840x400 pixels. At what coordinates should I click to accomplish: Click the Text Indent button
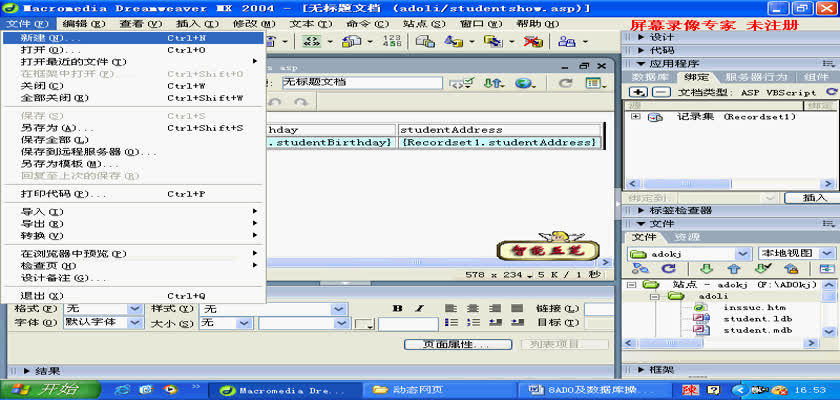point(516,322)
